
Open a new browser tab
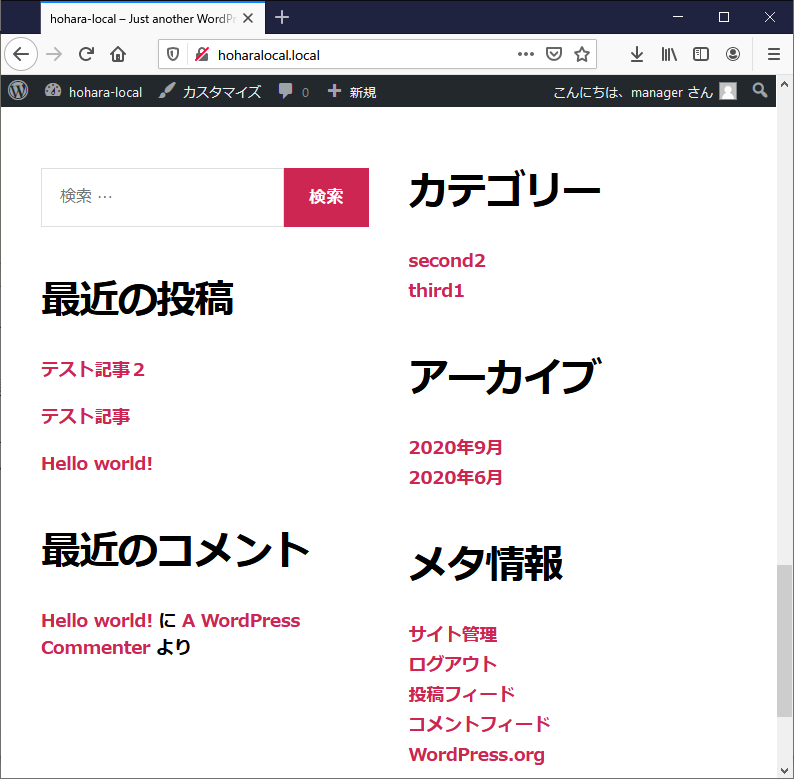pos(282,17)
